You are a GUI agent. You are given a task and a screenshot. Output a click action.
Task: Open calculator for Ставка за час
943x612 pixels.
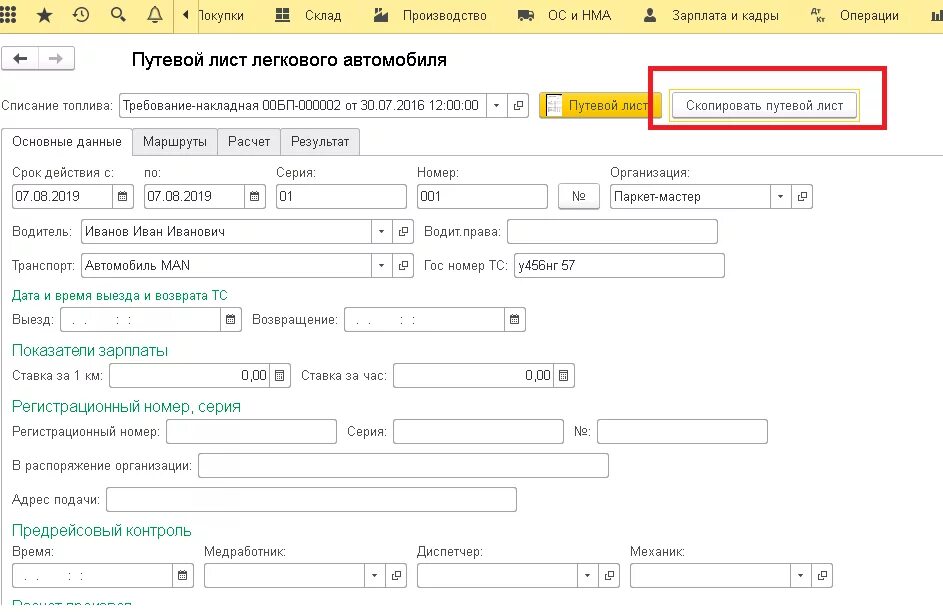pyautogui.click(x=564, y=376)
